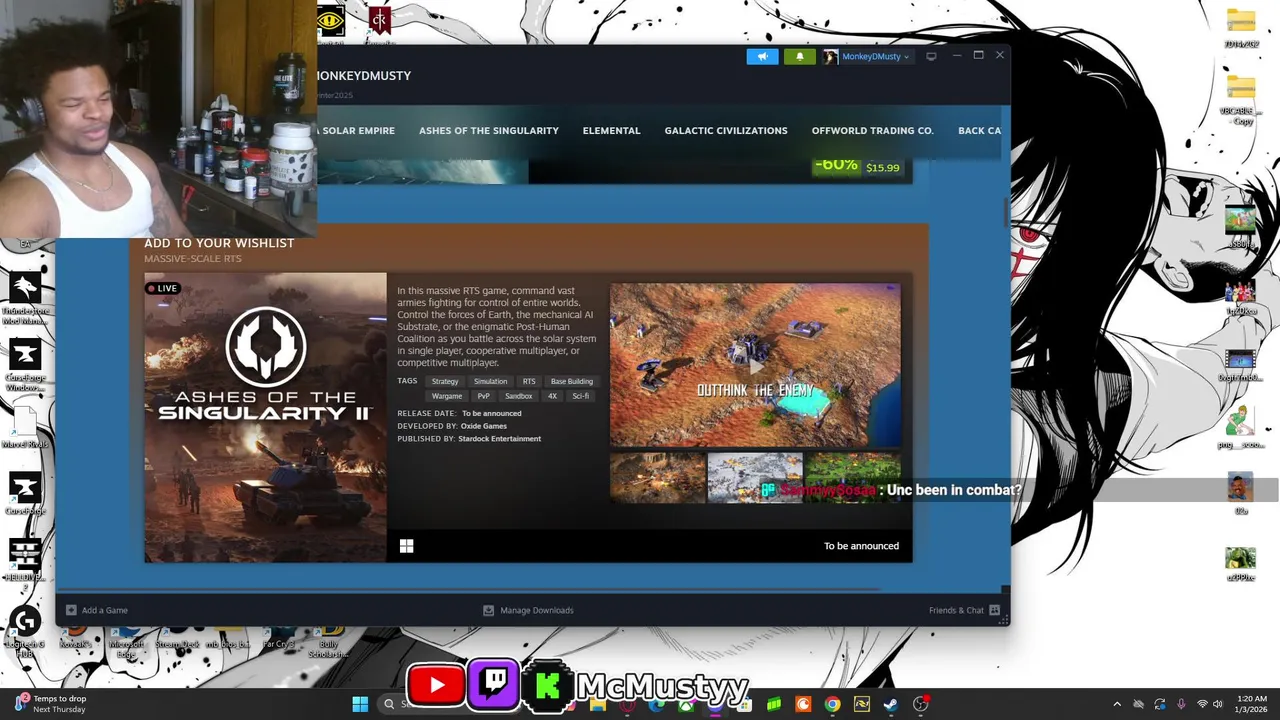Click the microphone tray icon
1280x720 pixels.
coord(1181,704)
